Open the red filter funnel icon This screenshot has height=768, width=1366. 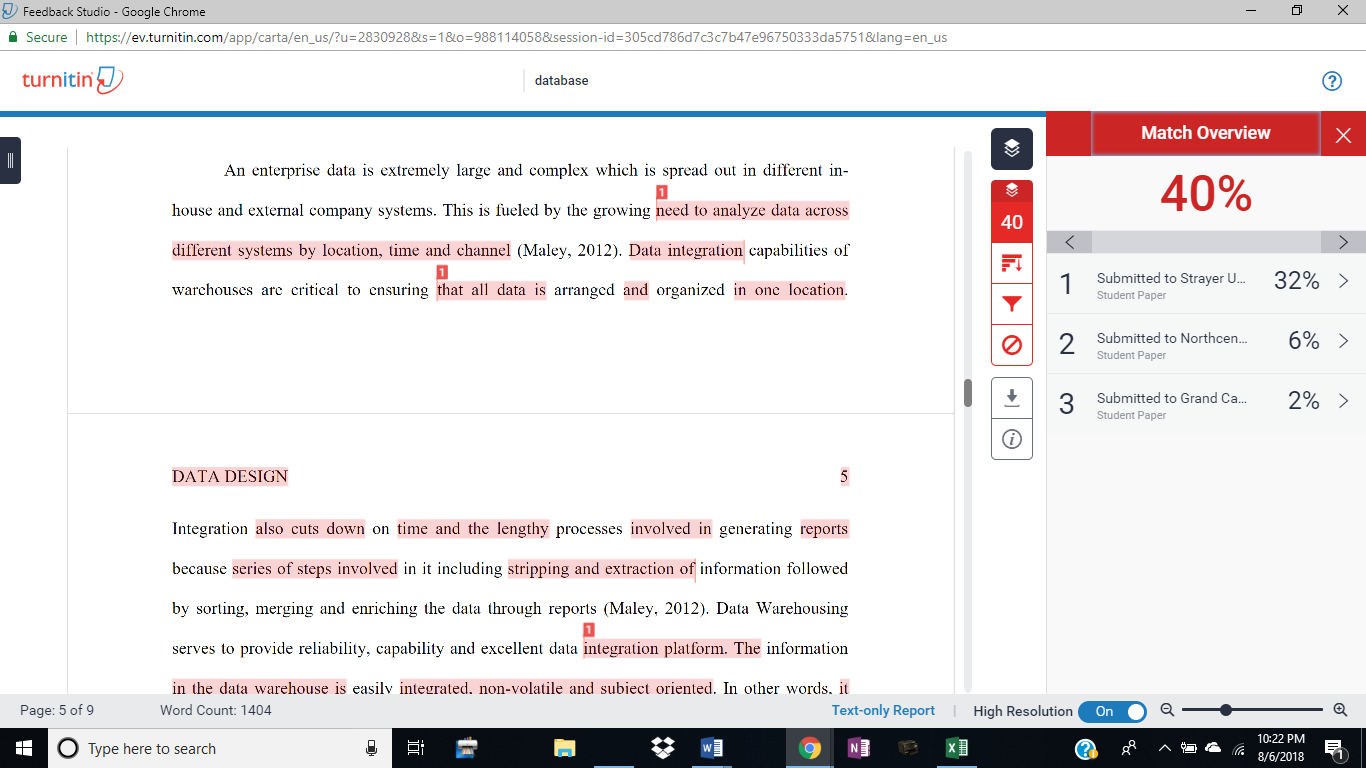click(1011, 305)
